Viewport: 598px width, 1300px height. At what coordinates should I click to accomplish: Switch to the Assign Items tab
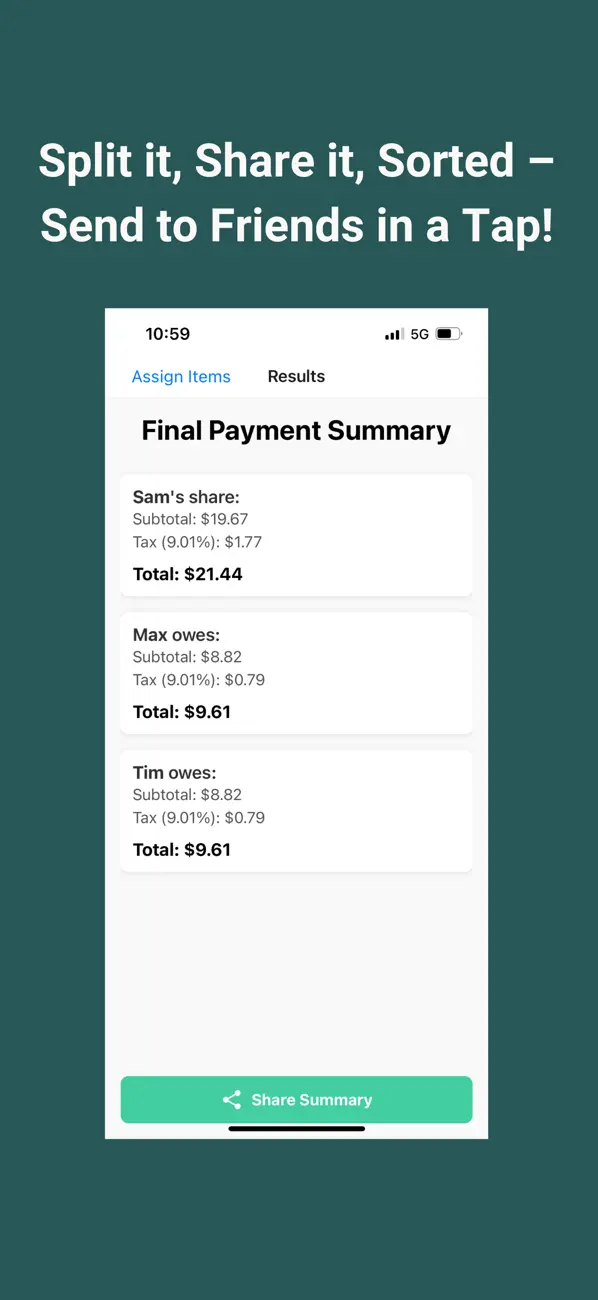pos(181,376)
